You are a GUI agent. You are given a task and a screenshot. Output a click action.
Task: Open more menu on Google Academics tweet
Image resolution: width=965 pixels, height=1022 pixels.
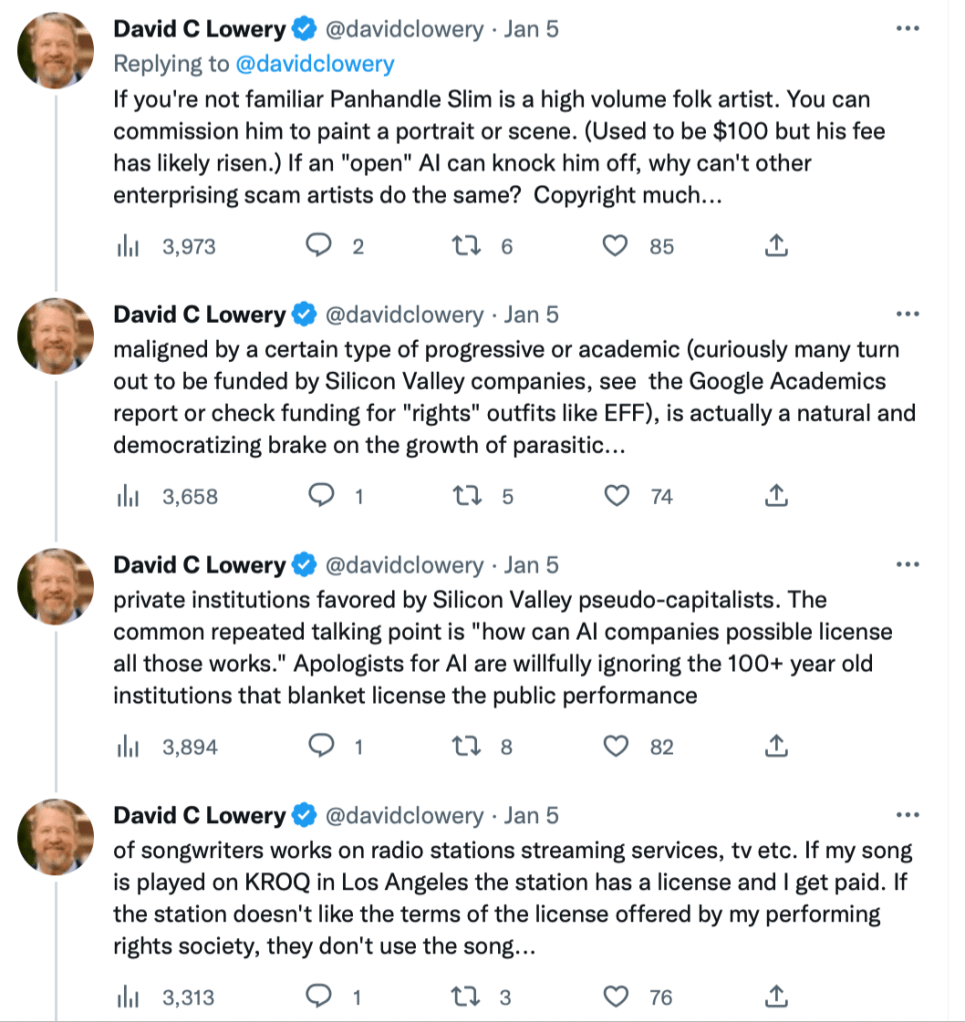coord(907,314)
